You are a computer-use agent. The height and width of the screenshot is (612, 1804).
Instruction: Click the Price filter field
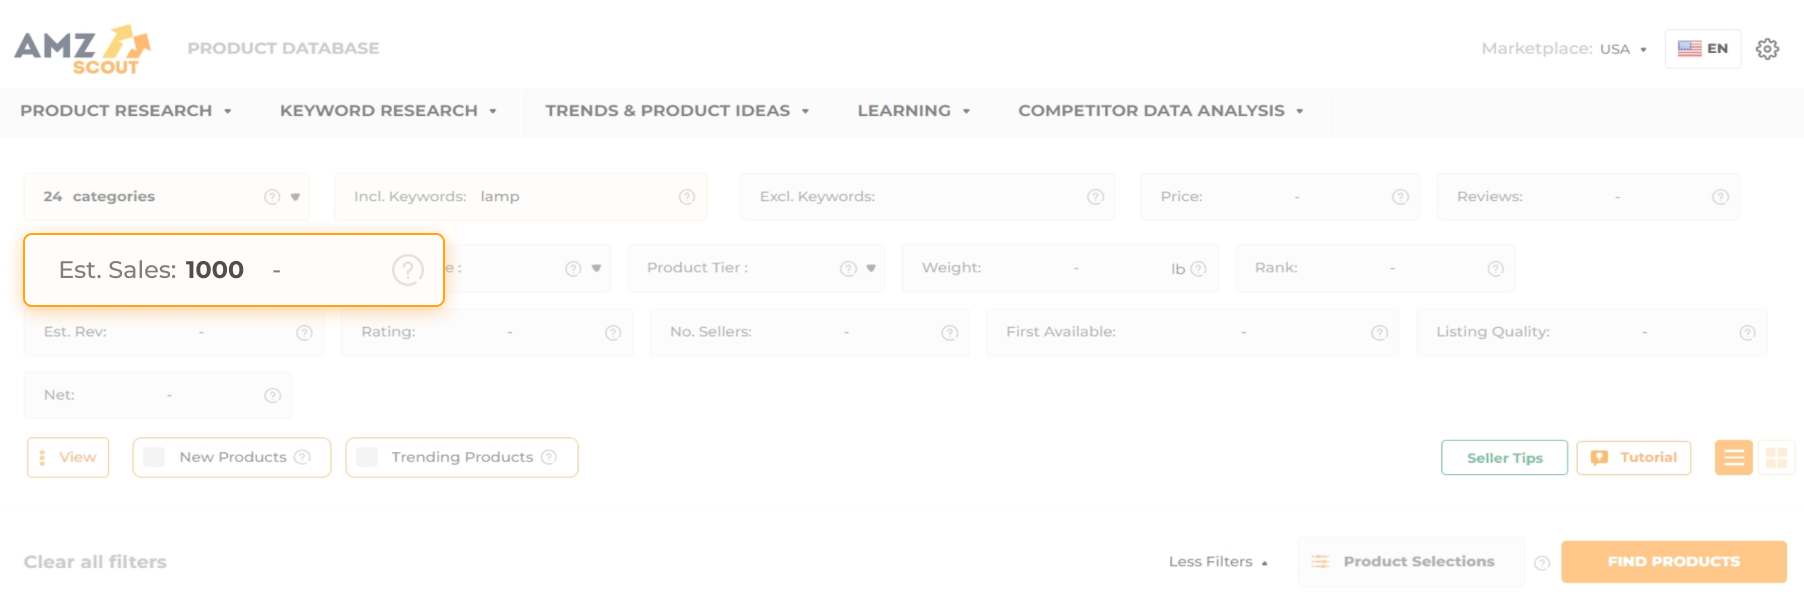click(1280, 197)
